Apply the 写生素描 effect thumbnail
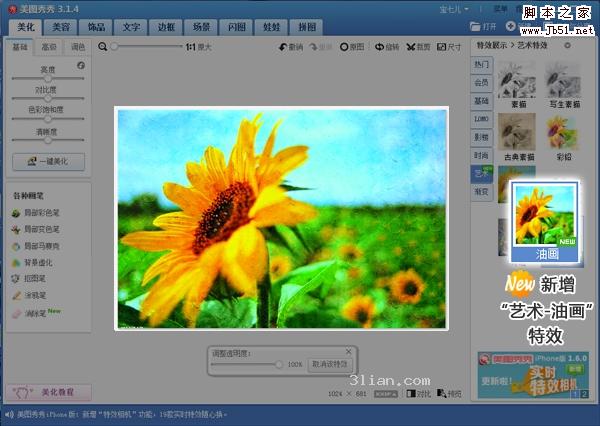This screenshot has height=426, width=600. tap(564, 81)
